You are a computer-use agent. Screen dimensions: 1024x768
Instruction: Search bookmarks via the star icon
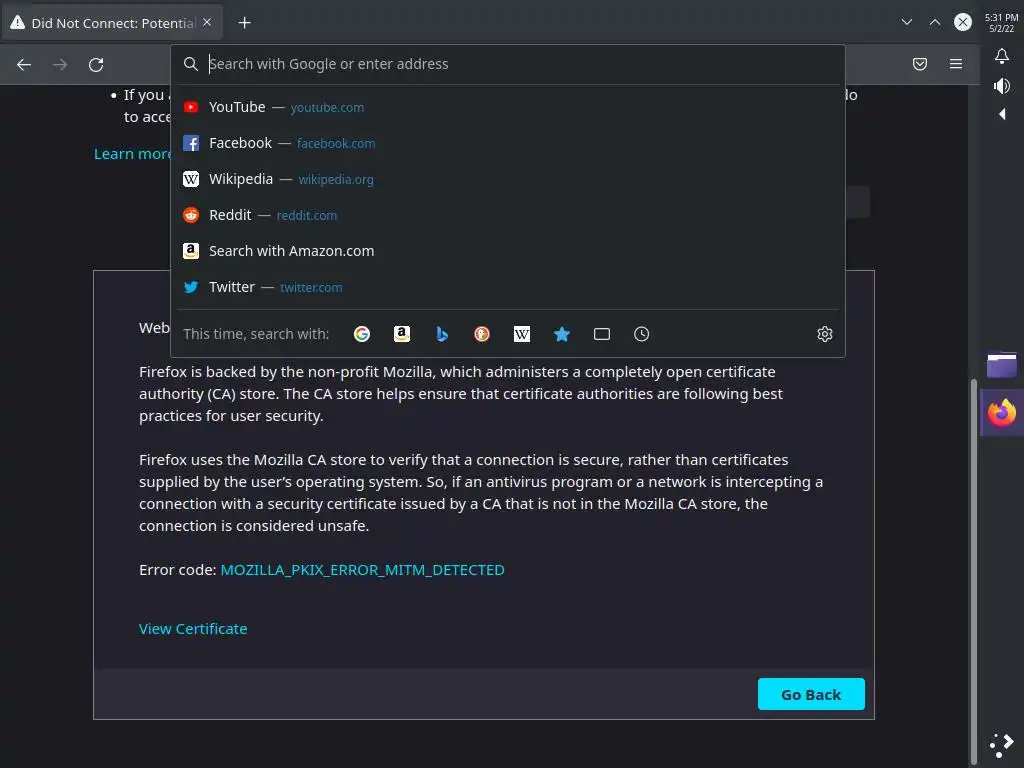coord(562,334)
